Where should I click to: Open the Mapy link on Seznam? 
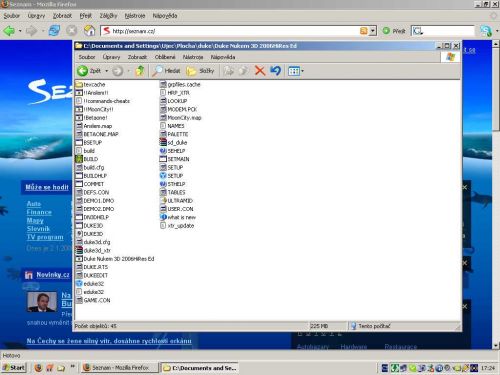35,220
